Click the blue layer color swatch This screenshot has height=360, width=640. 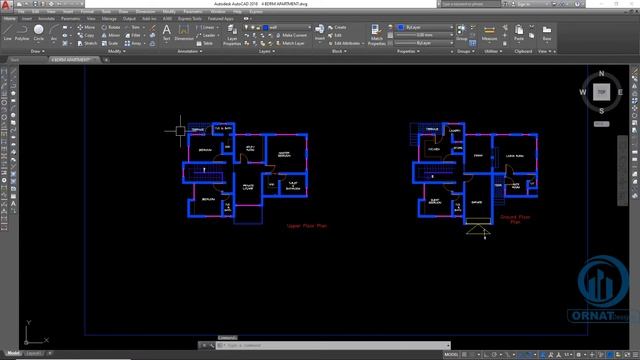(x=265, y=27)
